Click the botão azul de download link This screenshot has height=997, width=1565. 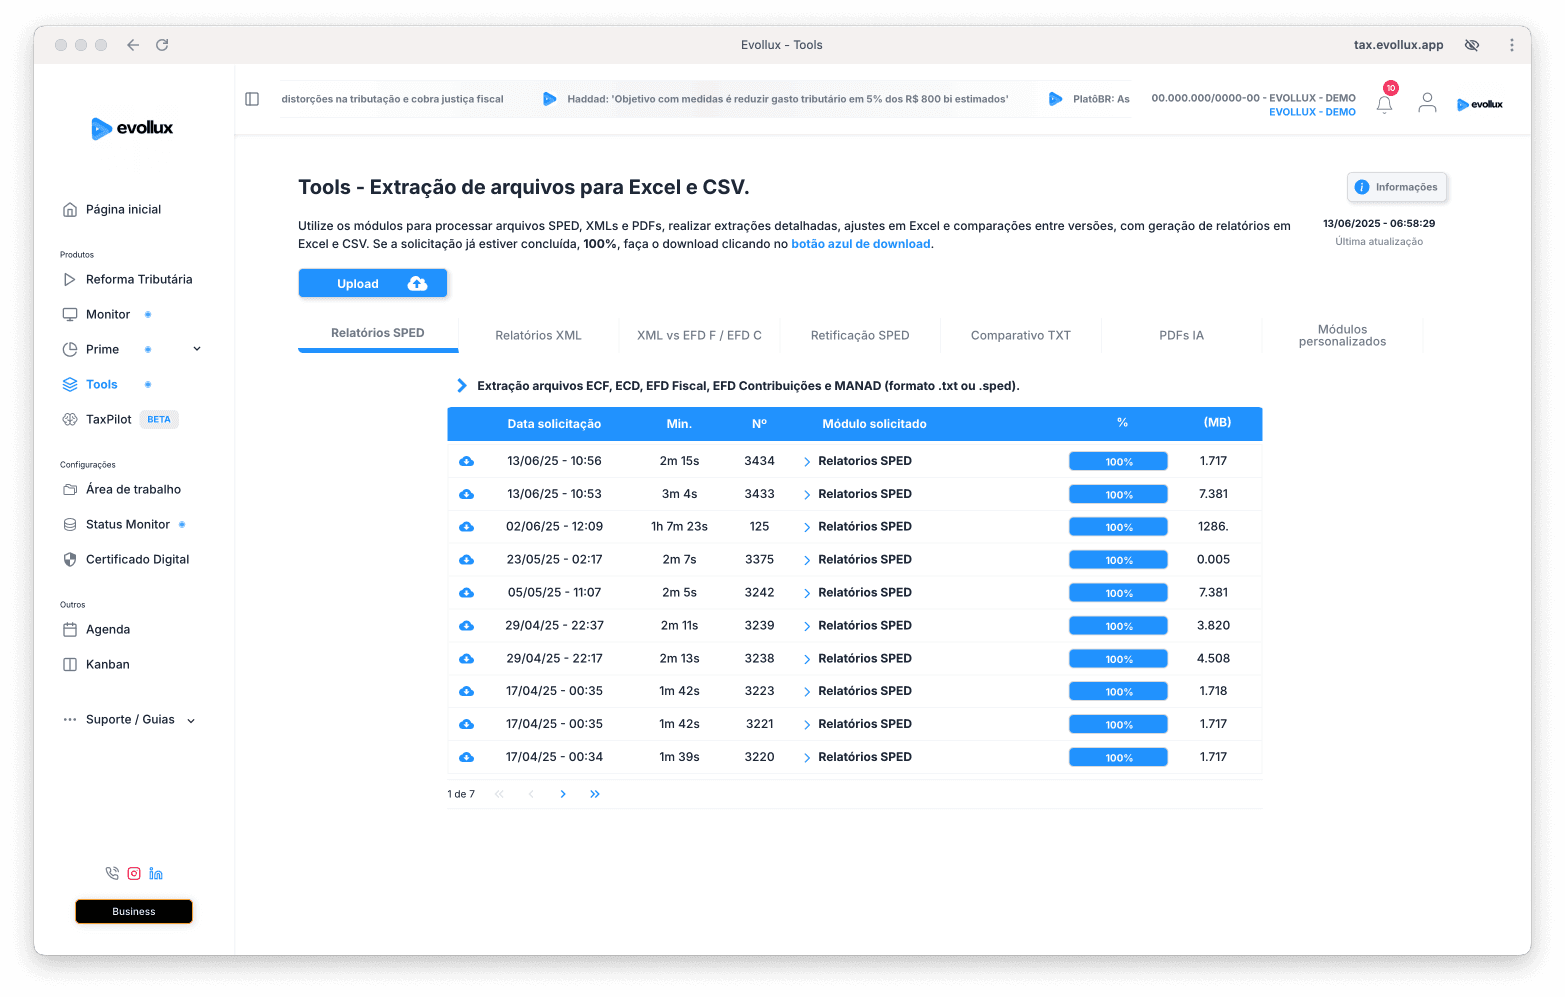click(x=860, y=243)
